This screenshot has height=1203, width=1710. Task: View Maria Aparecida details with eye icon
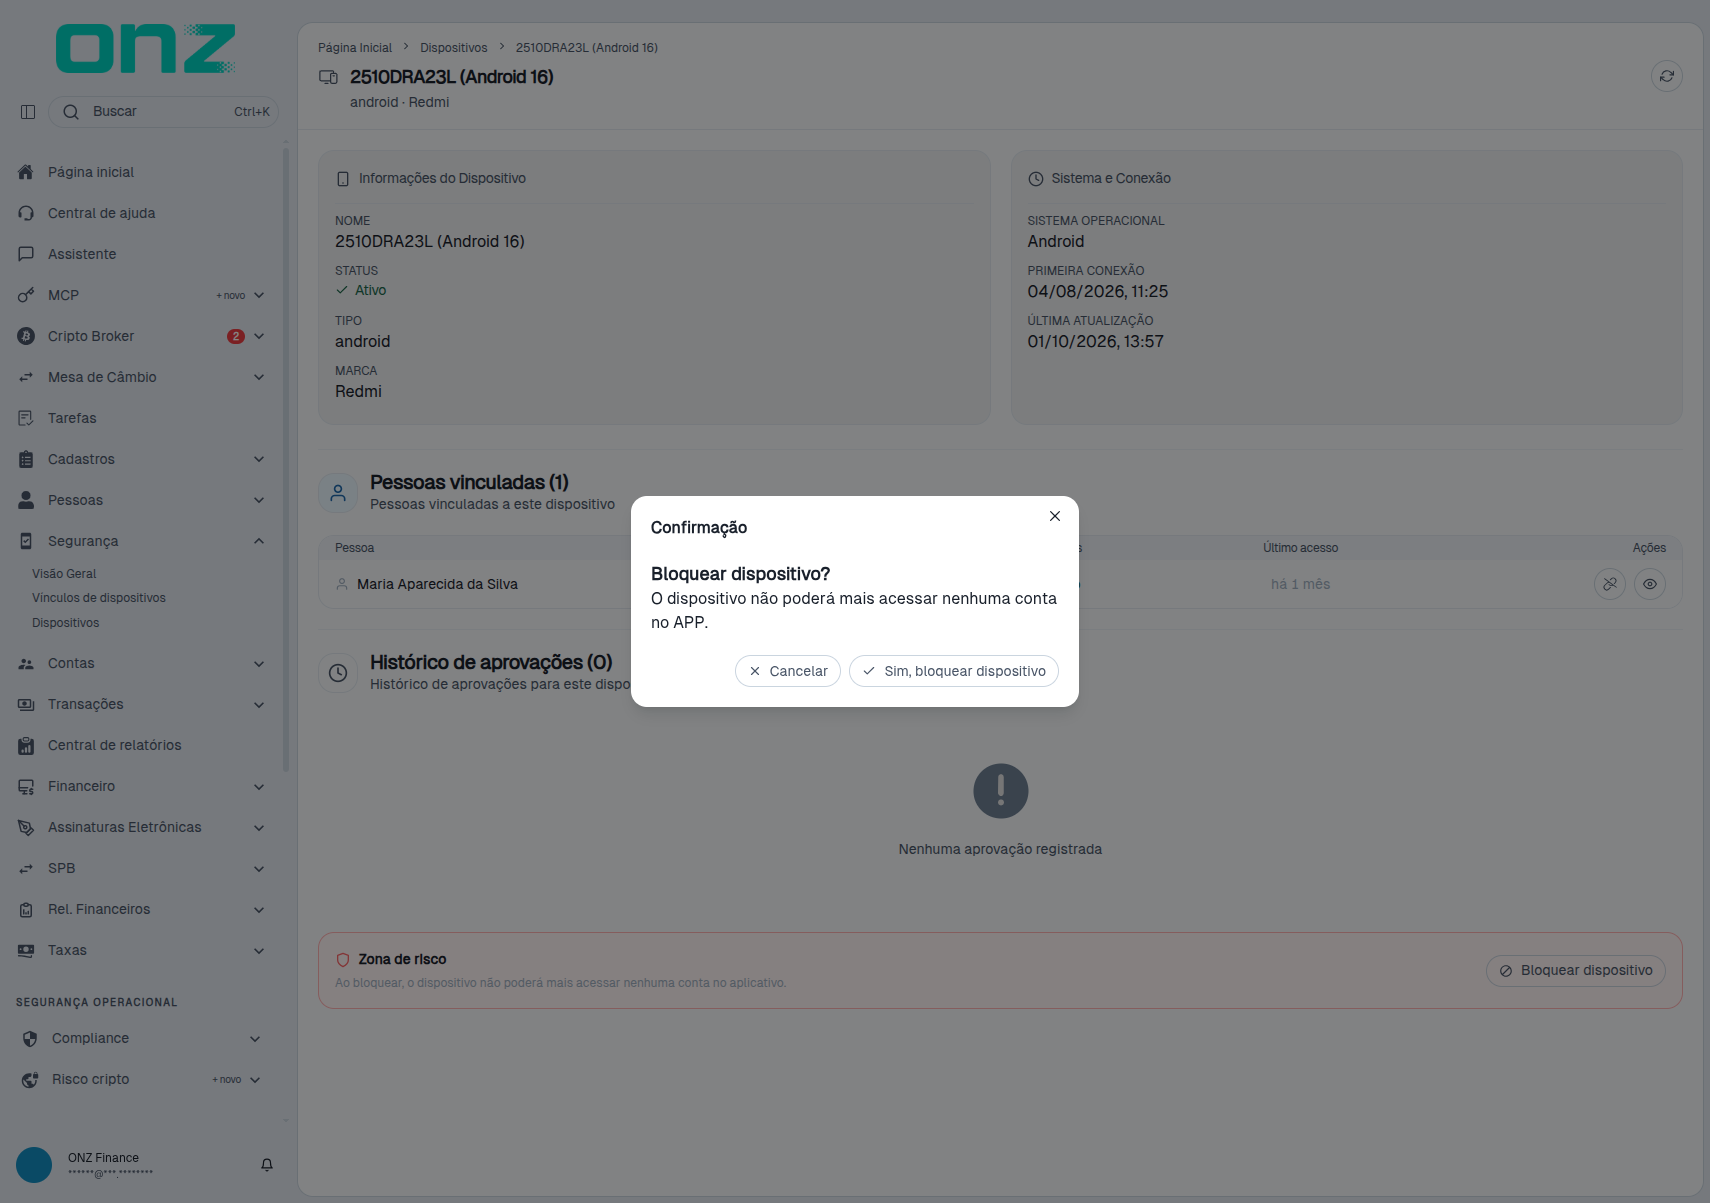point(1650,584)
